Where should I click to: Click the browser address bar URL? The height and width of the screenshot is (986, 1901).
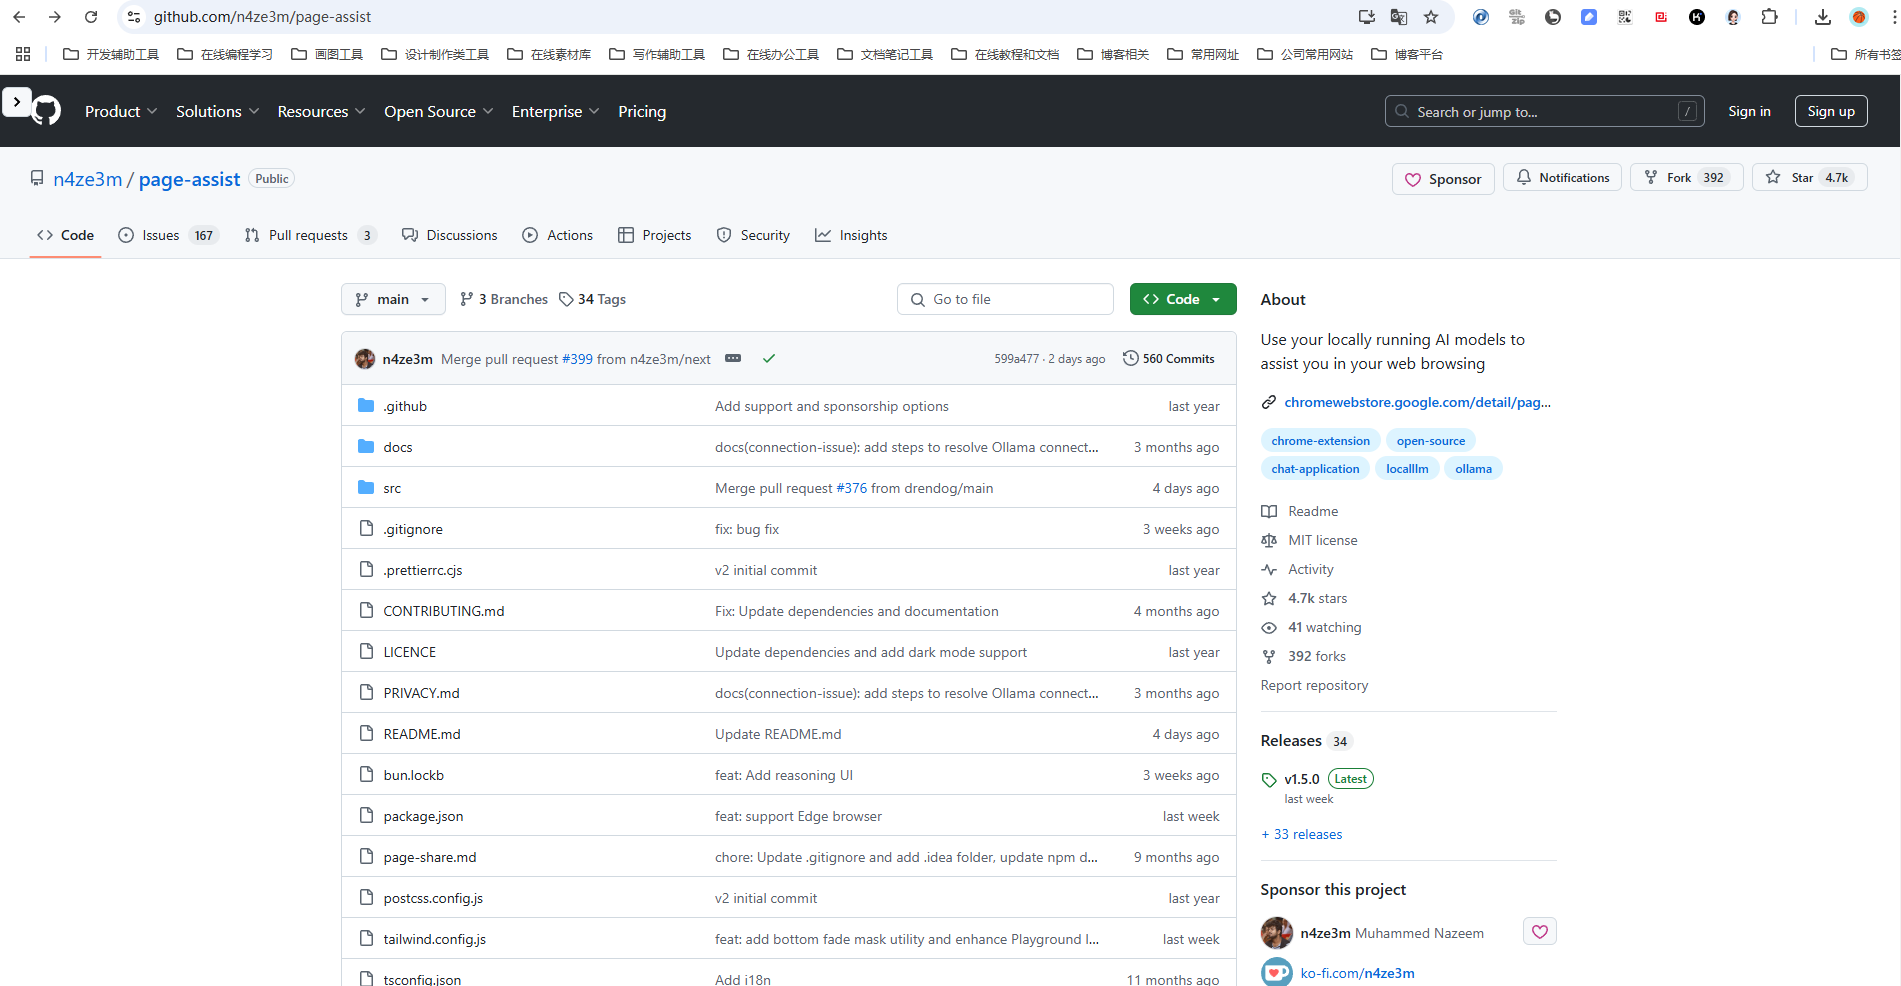262,17
